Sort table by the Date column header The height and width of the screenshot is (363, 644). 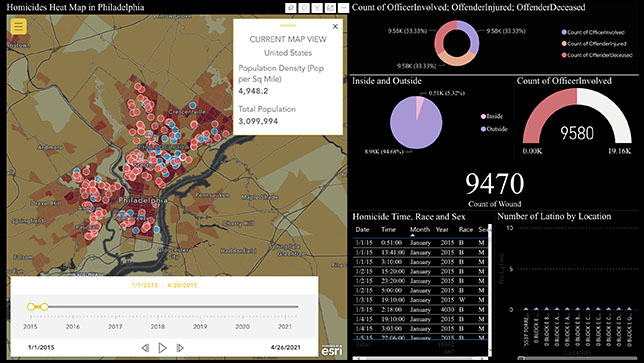coord(362,230)
